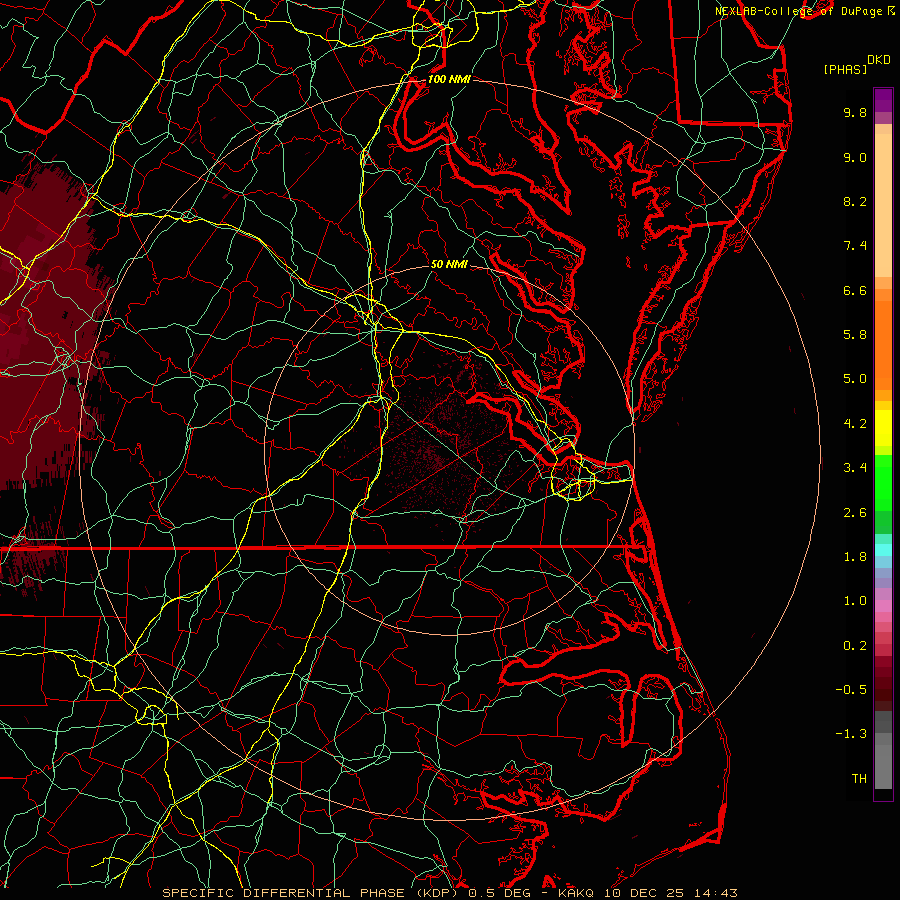Click the TH threshold legend label
This screenshot has width=900, height=900.
tap(859, 779)
